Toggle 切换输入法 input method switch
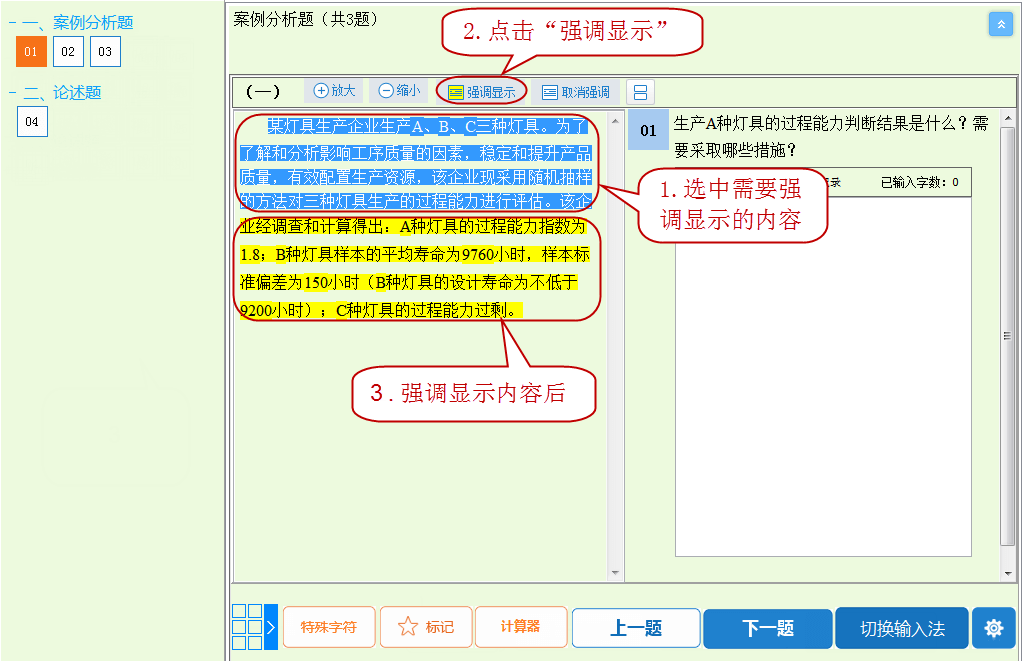1024x661 pixels. (x=906, y=628)
